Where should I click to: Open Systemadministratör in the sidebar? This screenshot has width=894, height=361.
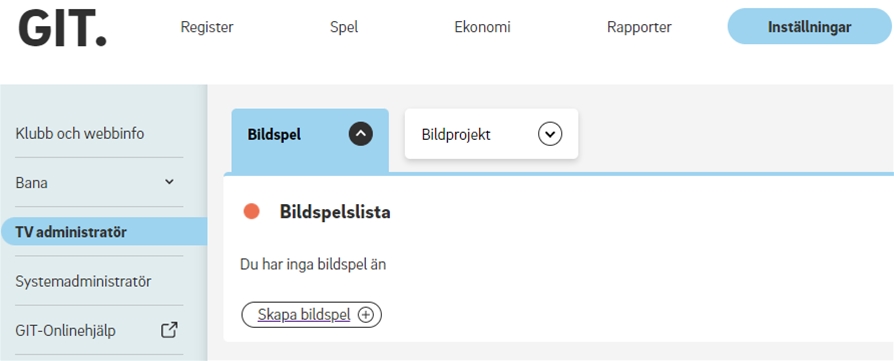83,282
